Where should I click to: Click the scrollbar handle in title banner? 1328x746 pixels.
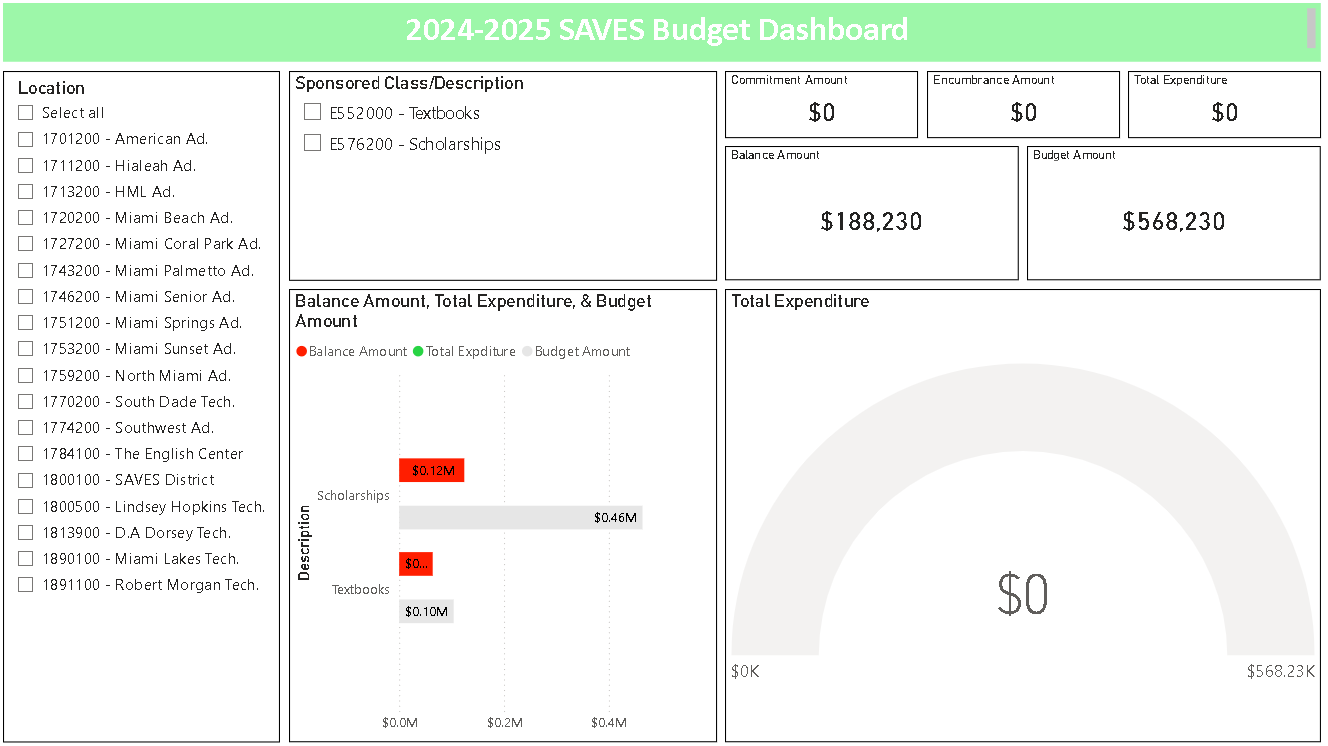pyautogui.click(x=1311, y=28)
